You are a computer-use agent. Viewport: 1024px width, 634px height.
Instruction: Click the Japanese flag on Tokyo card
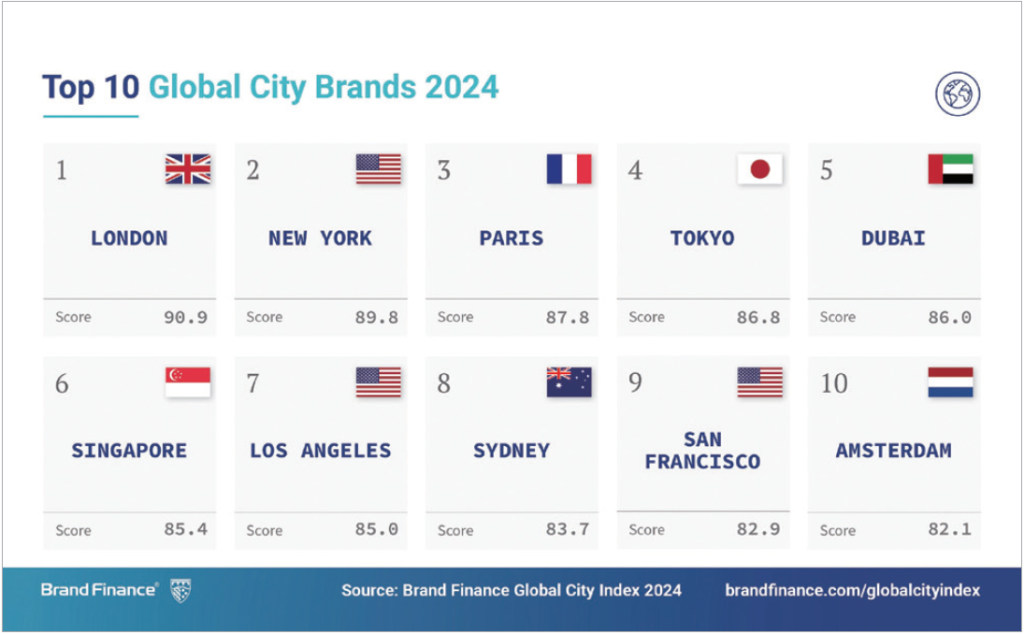coord(760,169)
